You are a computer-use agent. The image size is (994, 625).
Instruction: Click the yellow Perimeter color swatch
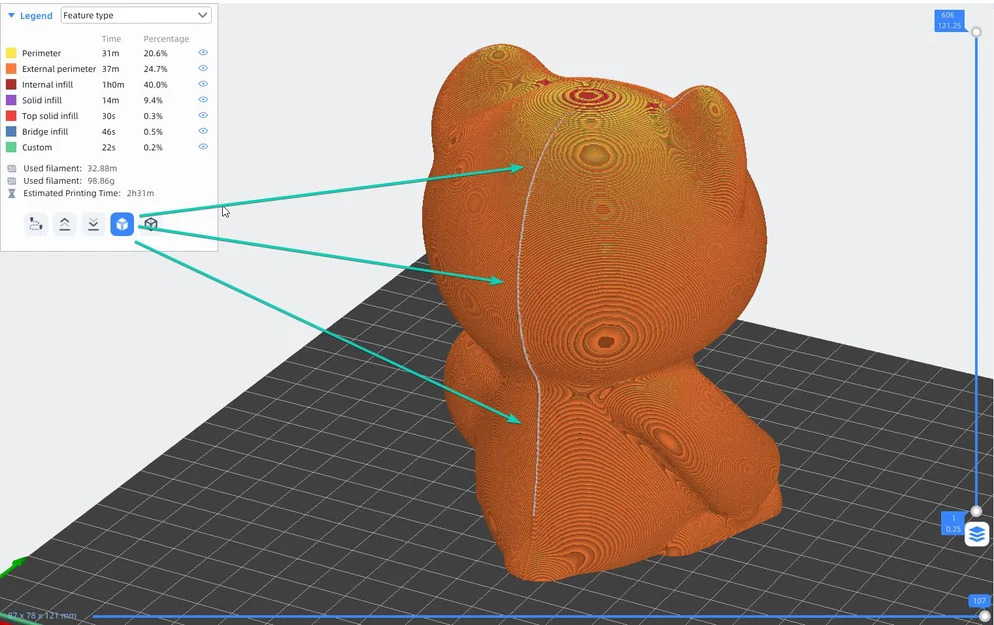(x=11, y=53)
